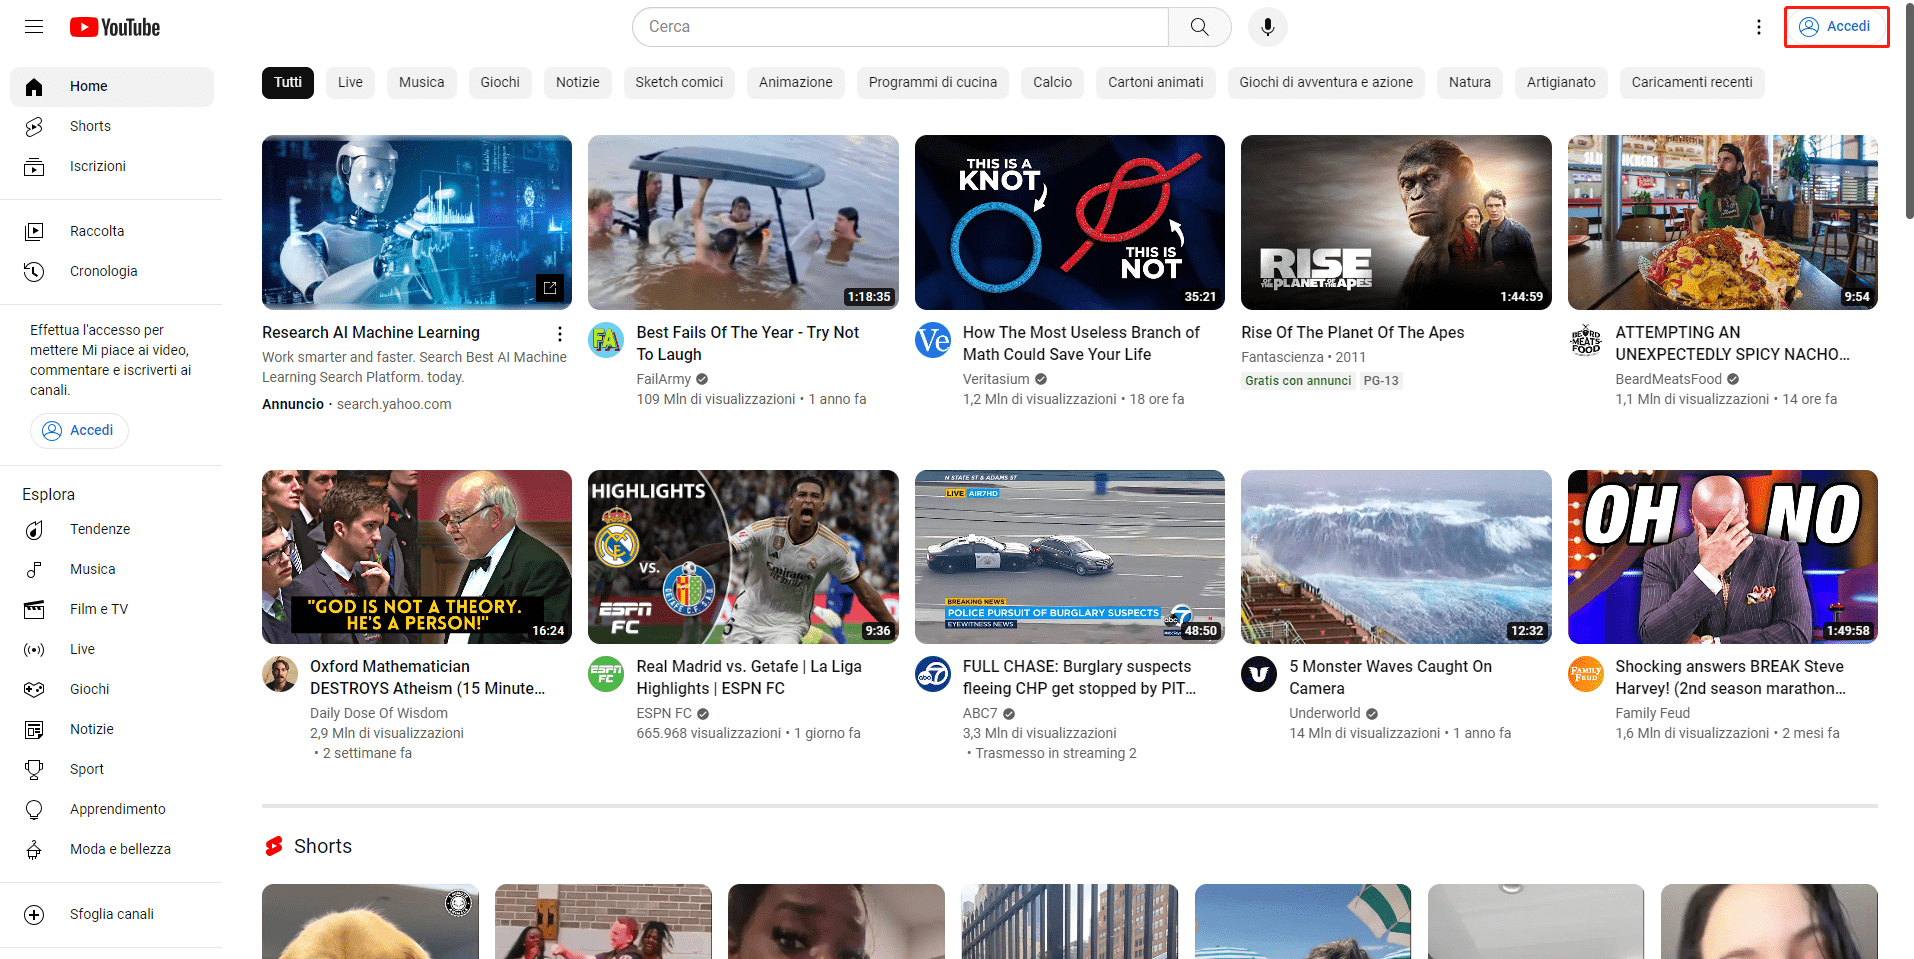
Task: Play the police pursuit chase thumbnail
Action: click(x=1070, y=557)
